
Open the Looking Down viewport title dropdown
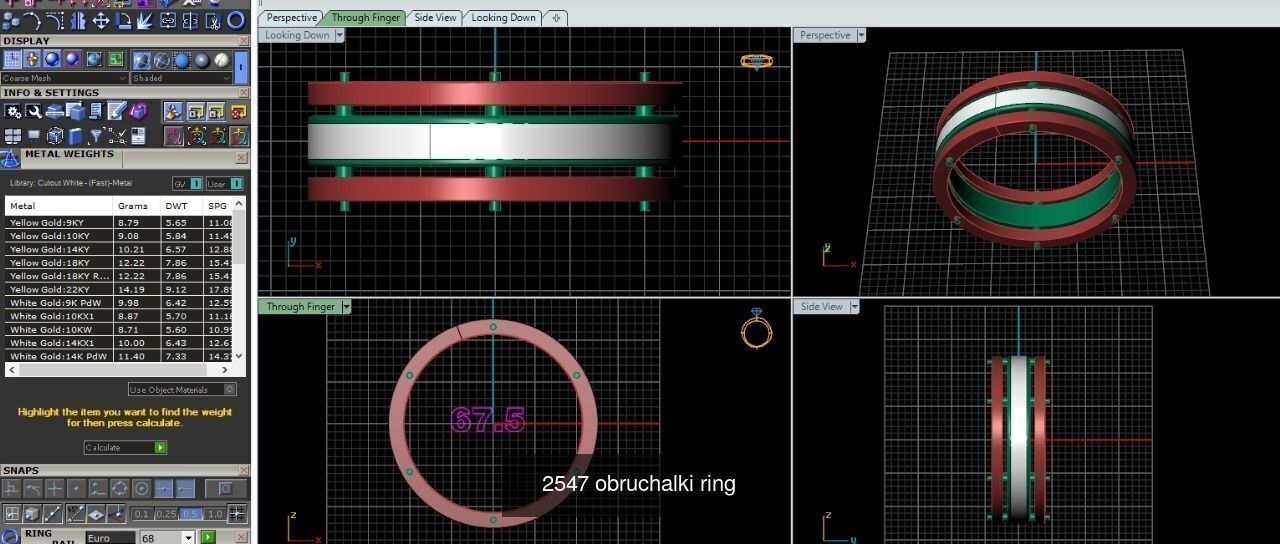(x=340, y=35)
